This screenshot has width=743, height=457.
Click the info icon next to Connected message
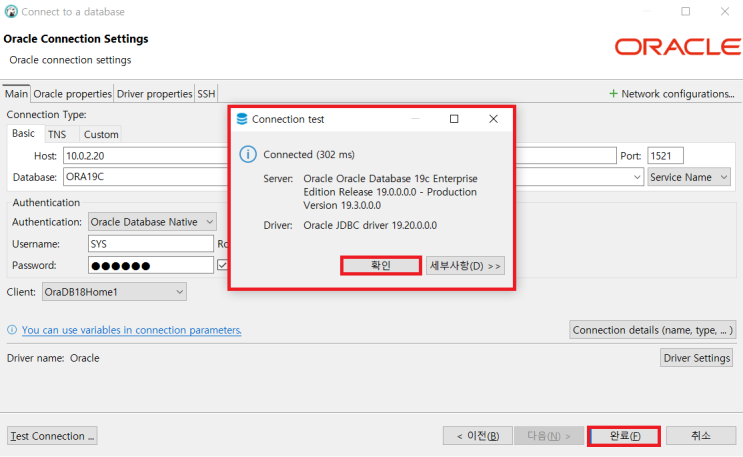(x=248, y=154)
